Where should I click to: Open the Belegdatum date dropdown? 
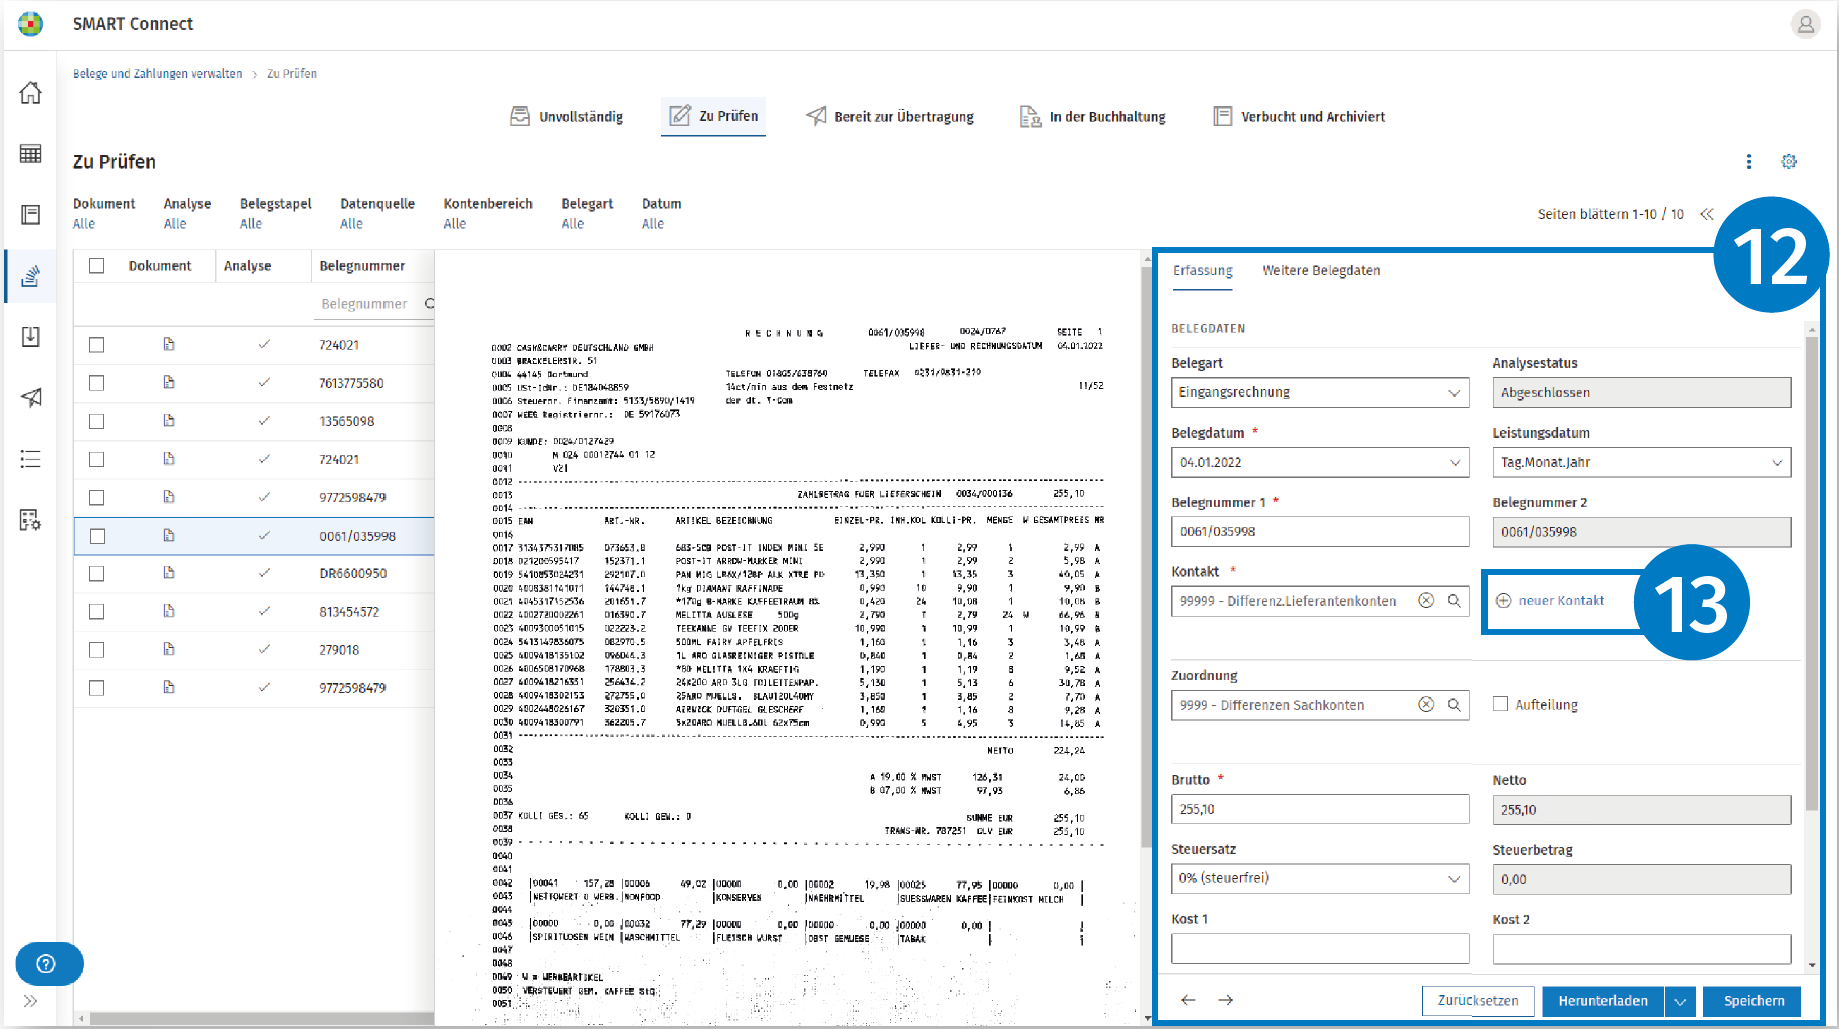1454,462
